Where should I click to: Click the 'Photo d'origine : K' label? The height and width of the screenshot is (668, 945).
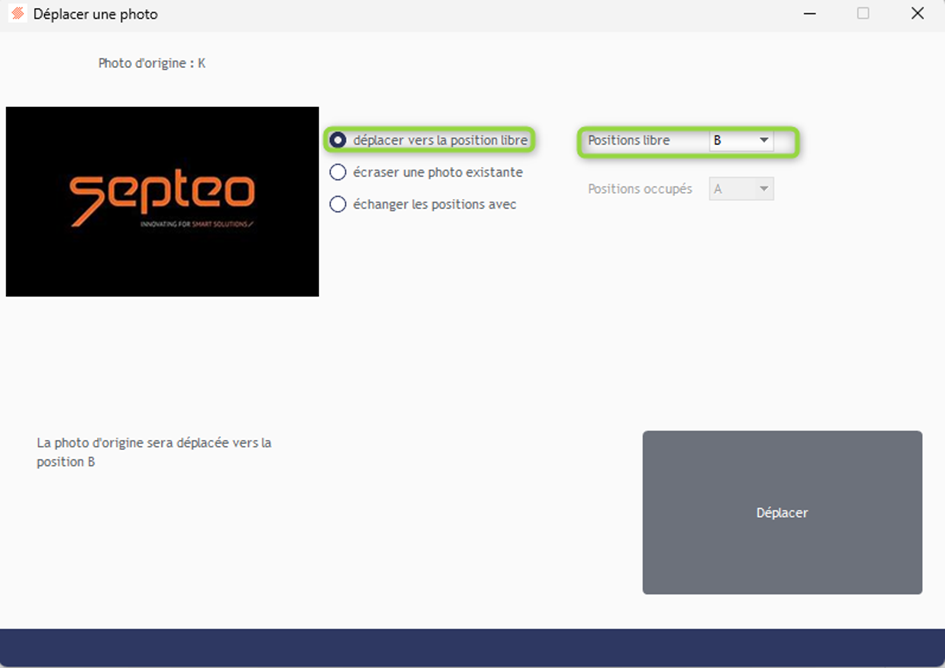[152, 63]
